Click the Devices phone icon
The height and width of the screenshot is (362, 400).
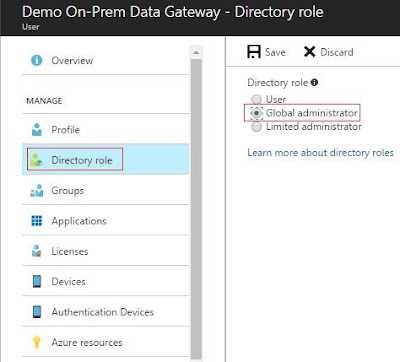coord(37,281)
